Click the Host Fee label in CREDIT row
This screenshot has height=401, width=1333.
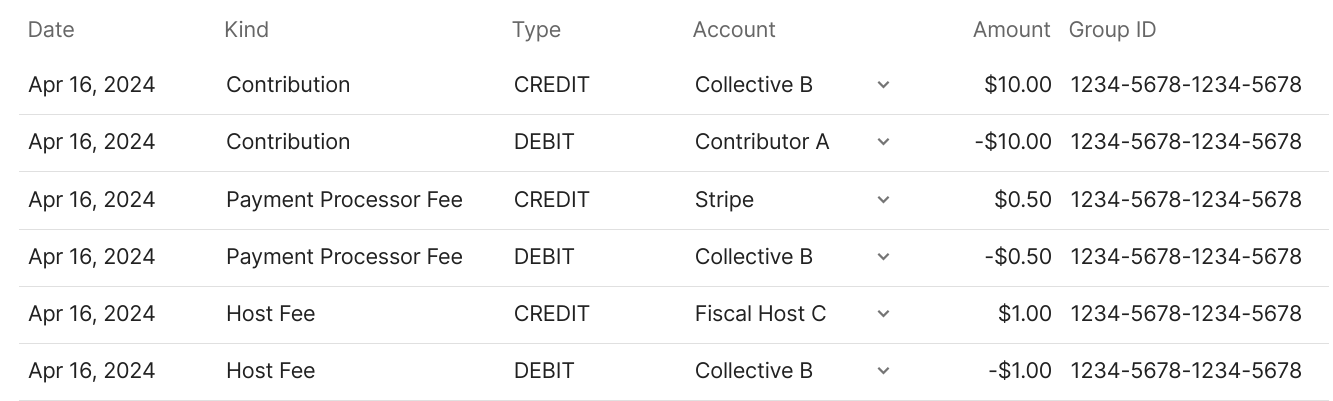pyautogui.click(x=270, y=314)
